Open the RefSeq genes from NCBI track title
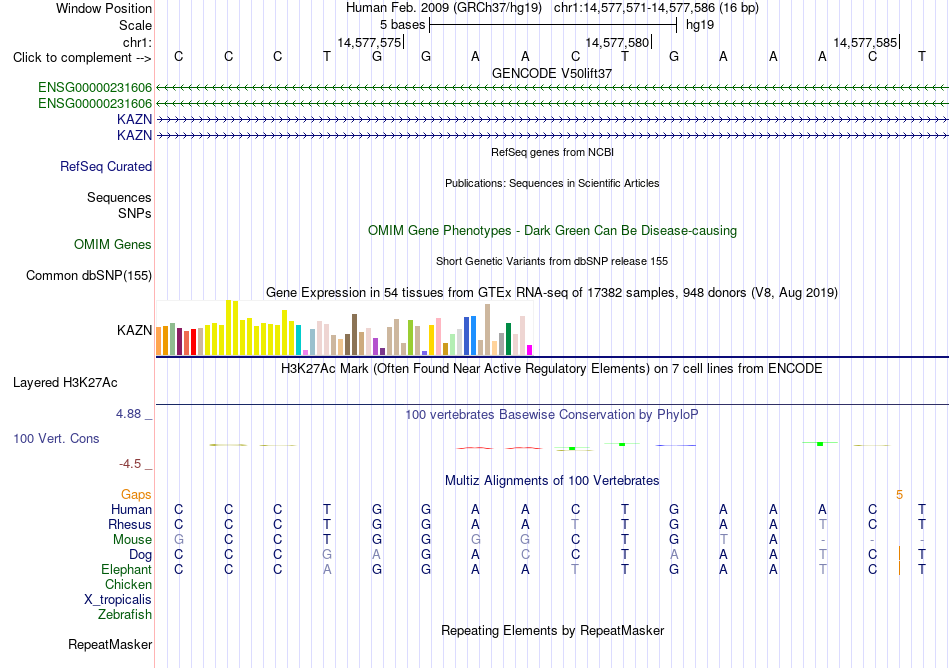This screenshot has width=950, height=668. 552,152
